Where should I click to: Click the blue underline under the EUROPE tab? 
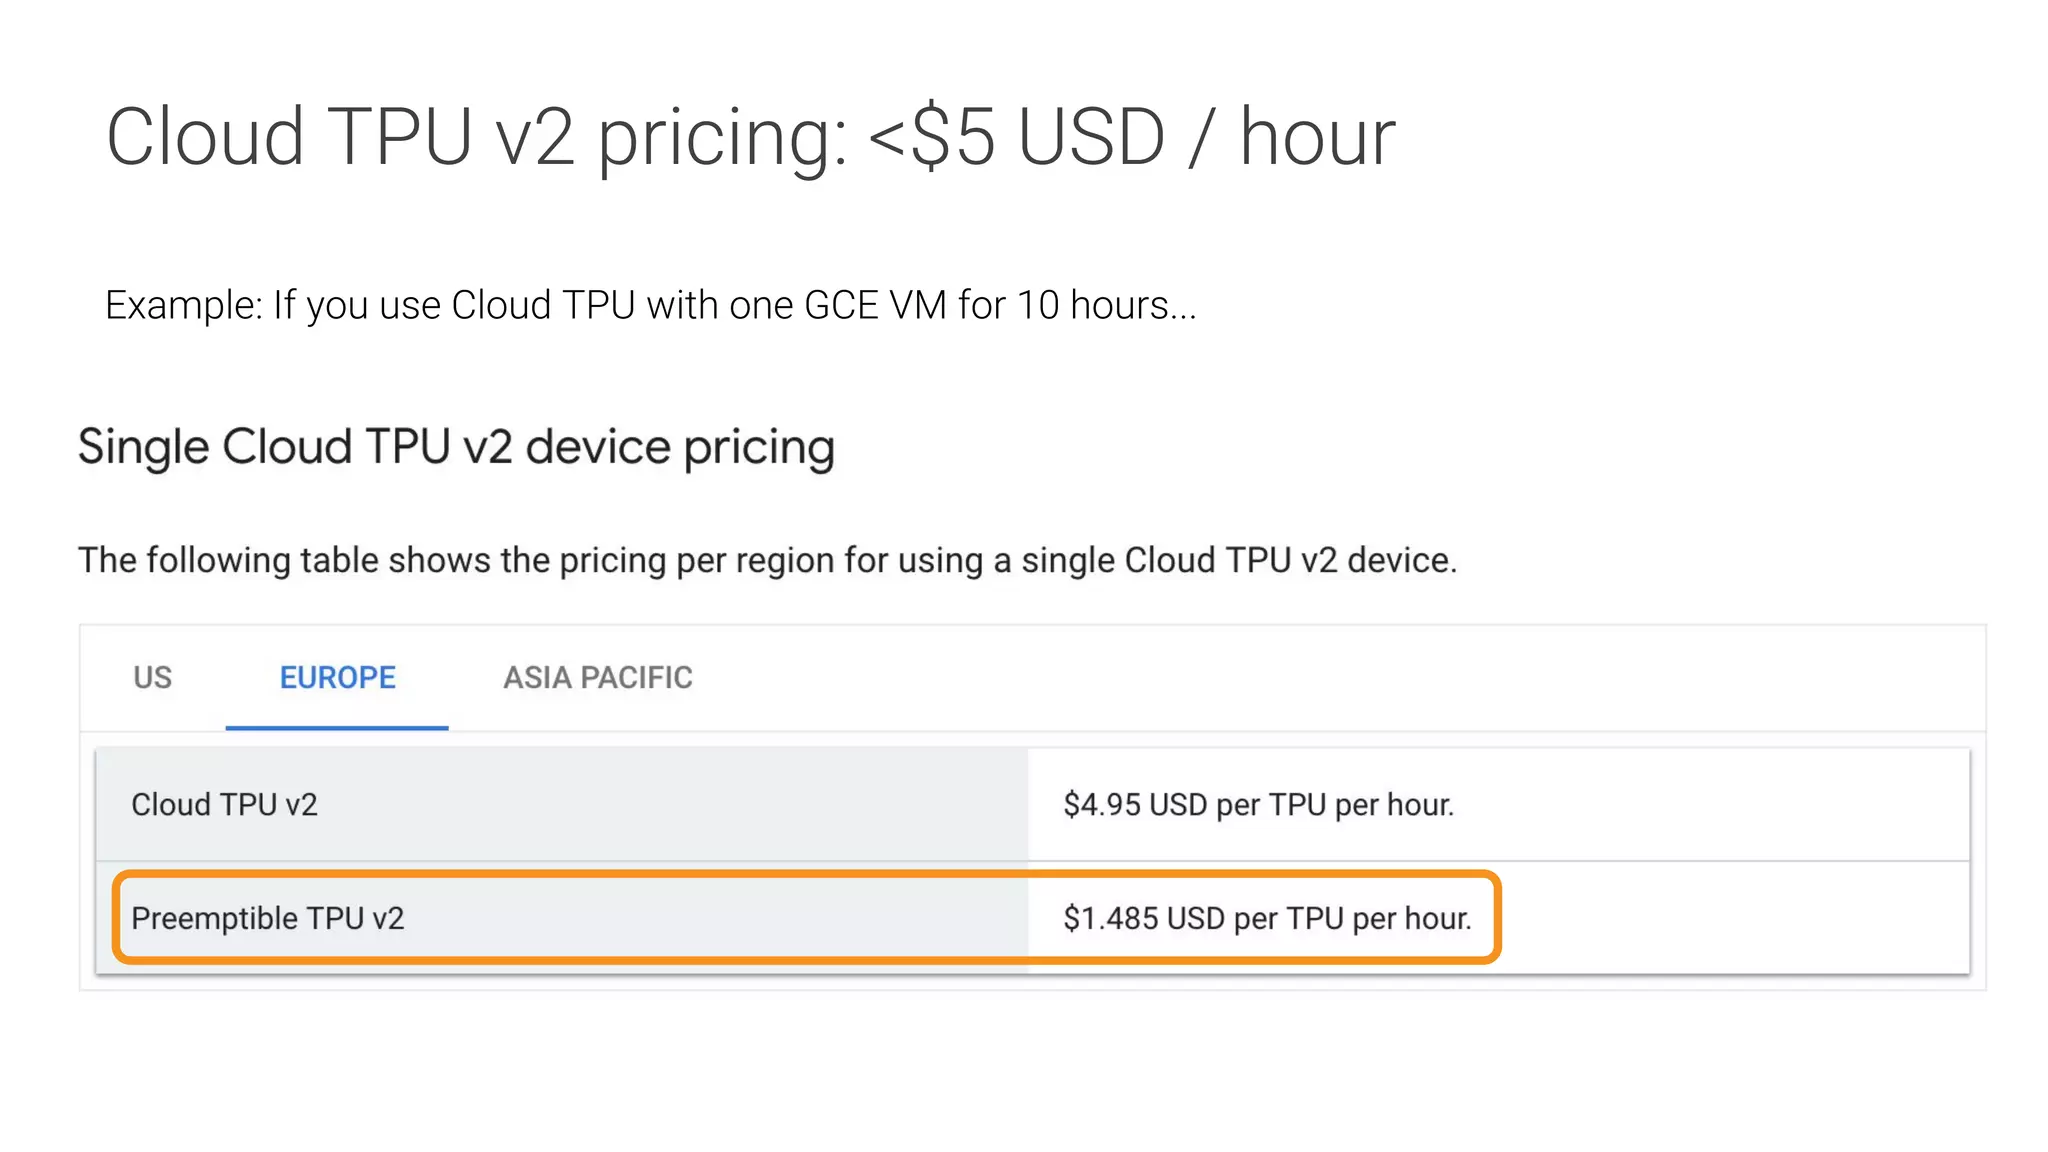pos(337,727)
